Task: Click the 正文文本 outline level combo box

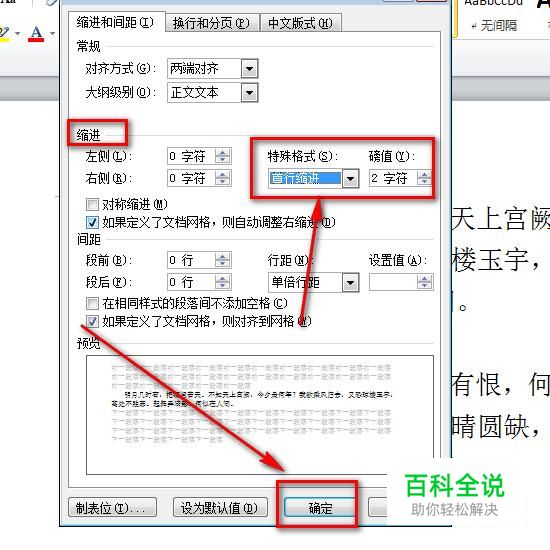Action: [x=213, y=93]
